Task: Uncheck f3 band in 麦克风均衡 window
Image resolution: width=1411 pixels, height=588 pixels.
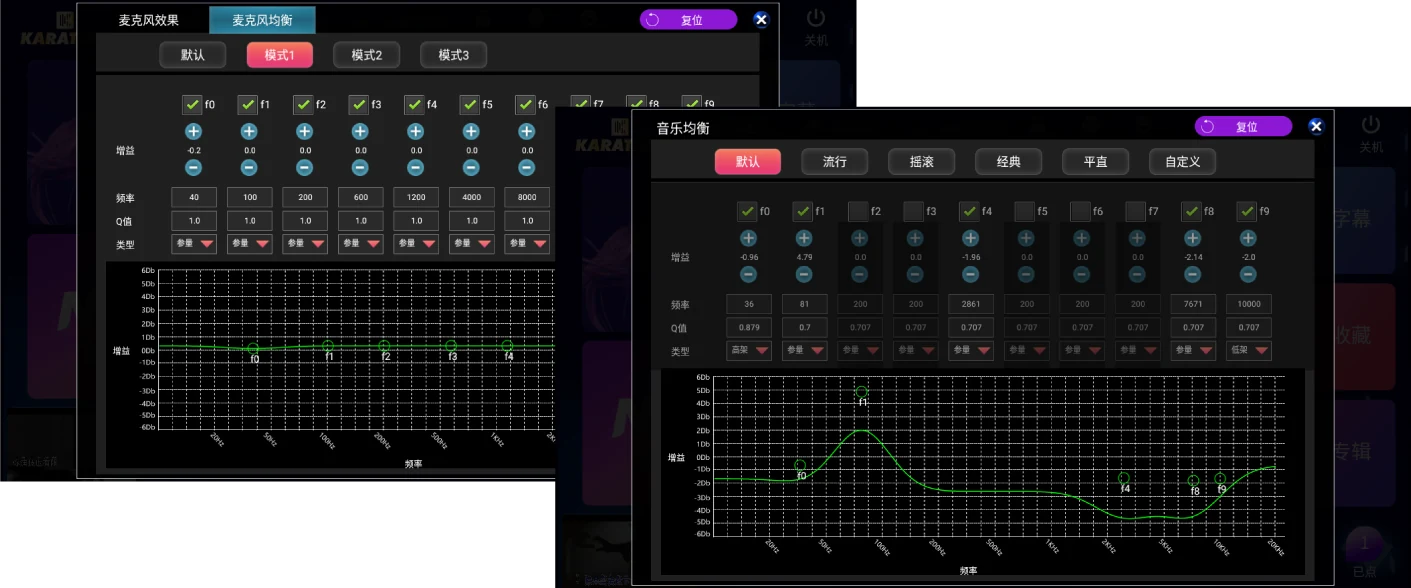Action: click(359, 104)
